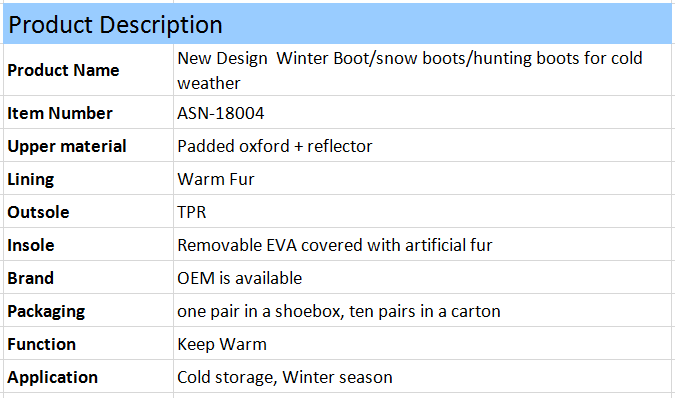Select the Removable EVA covered cell

coord(422,245)
